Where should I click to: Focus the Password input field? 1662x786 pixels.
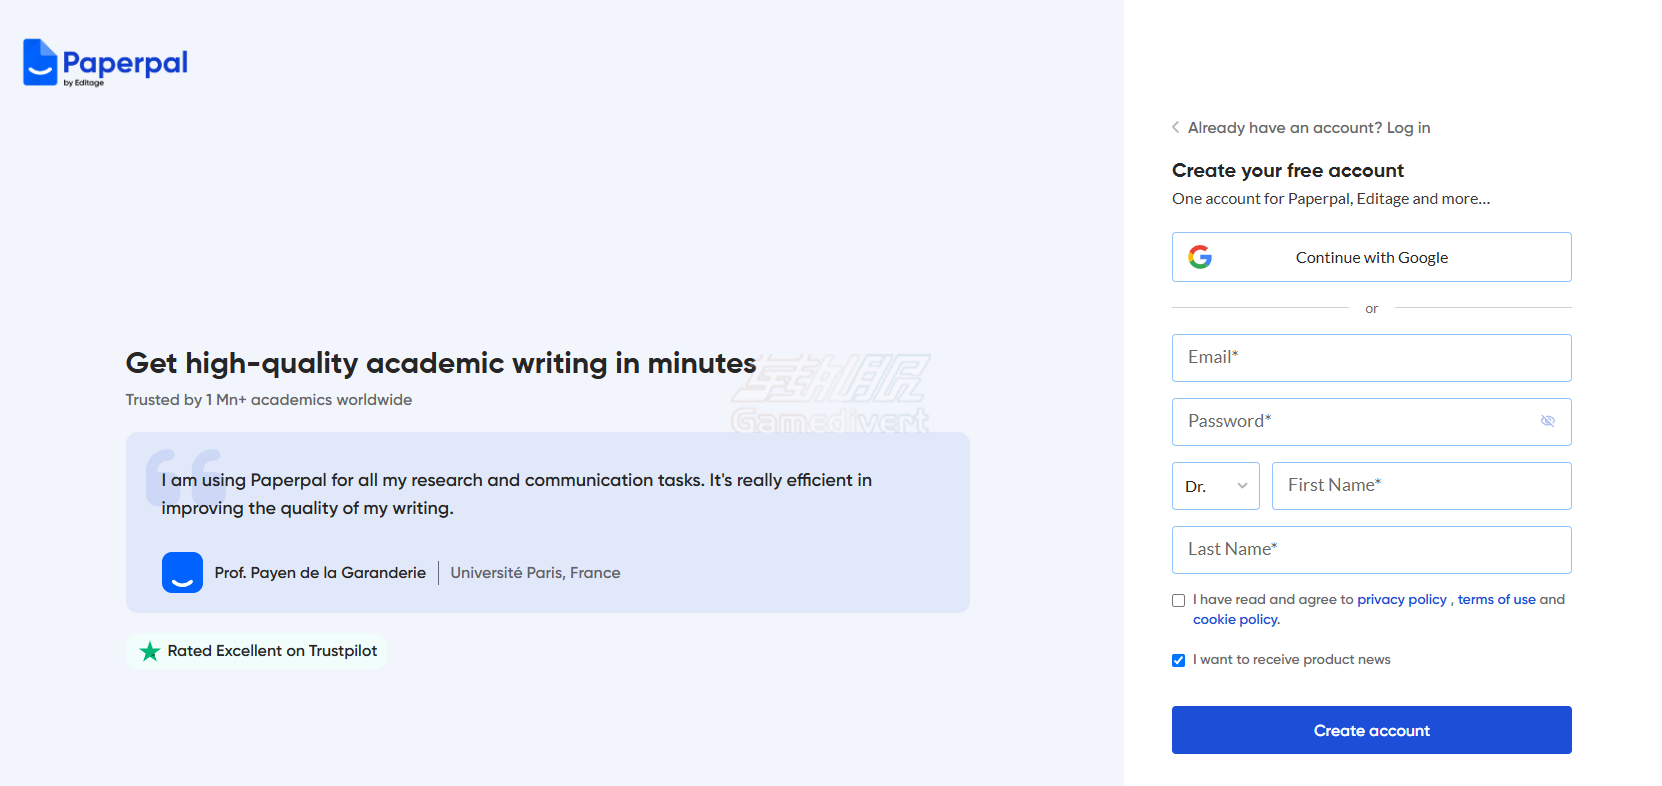click(x=1372, y=422)
